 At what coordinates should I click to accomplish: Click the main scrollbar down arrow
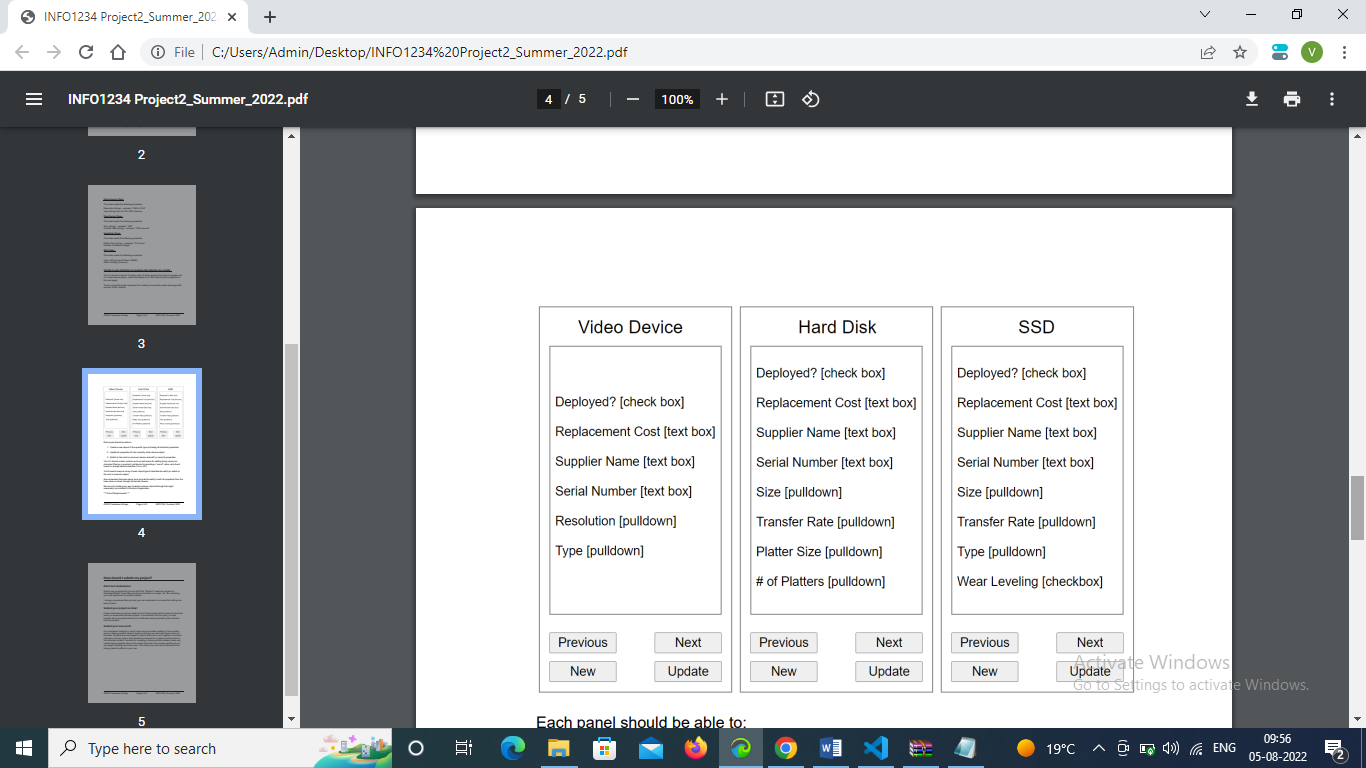tap(1357, 719)
